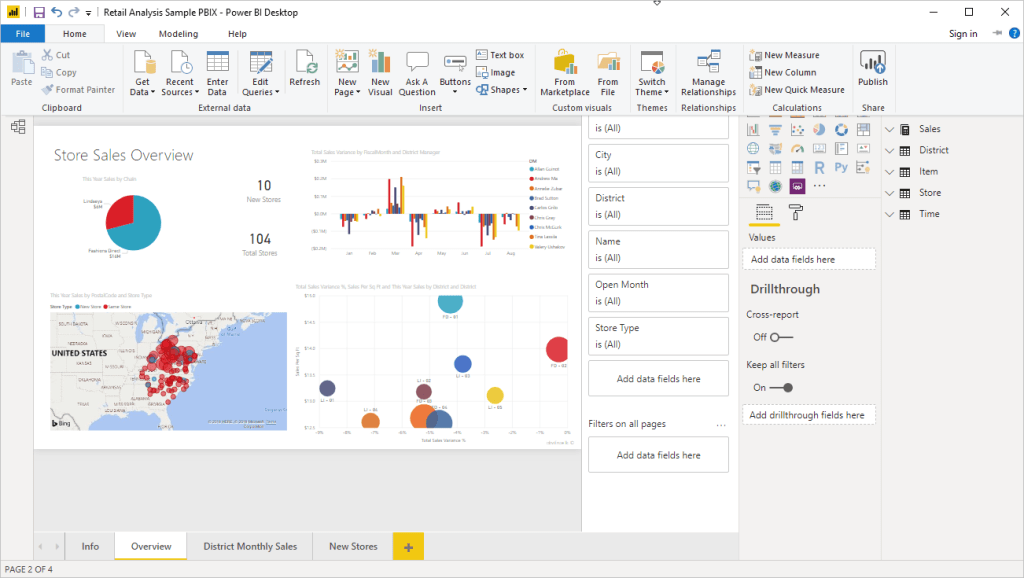Screen dimensions: 1024x578
Task: Select the matrix visualization icon
Action: click(x=797, y=168)
